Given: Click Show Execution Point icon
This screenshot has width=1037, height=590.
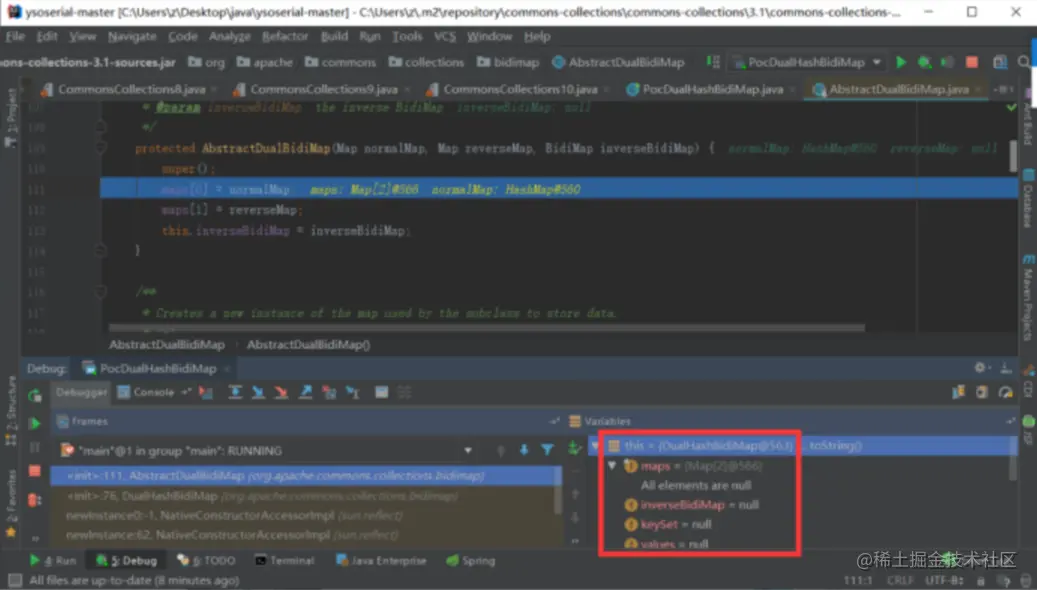Looking at the screenshot, I should click(x=206, y=392).
